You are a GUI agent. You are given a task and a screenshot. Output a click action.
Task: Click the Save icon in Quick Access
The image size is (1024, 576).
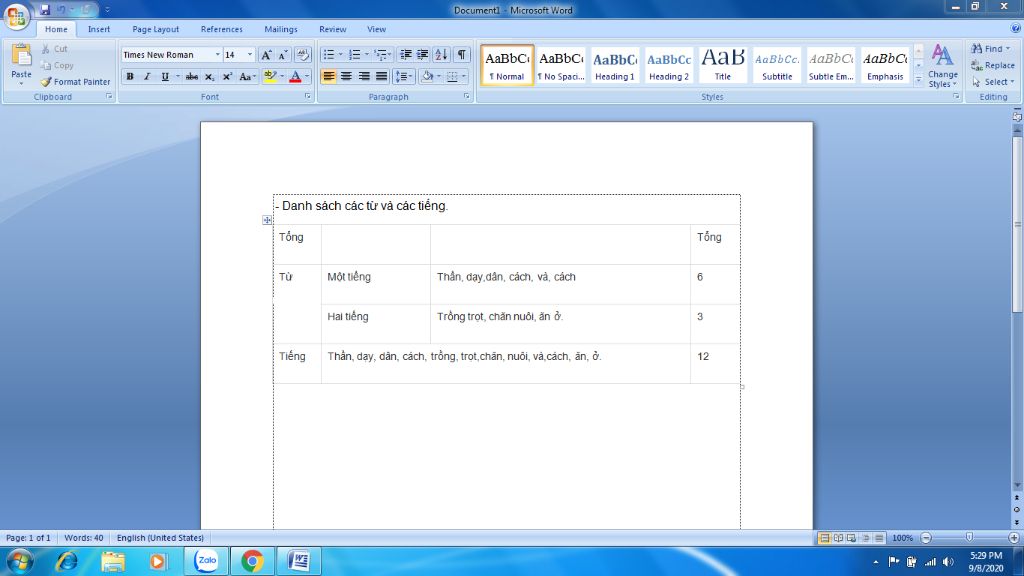[x=45, y=10]
